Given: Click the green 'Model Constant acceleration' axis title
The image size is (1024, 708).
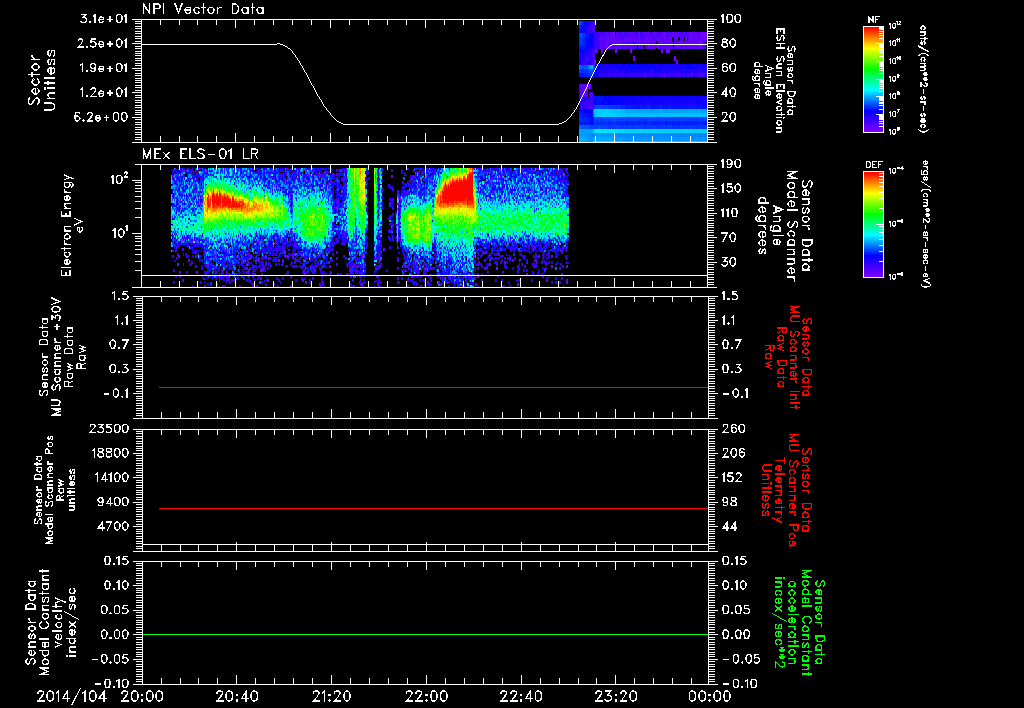Looking at the screenshot, I should click(799, 624).
